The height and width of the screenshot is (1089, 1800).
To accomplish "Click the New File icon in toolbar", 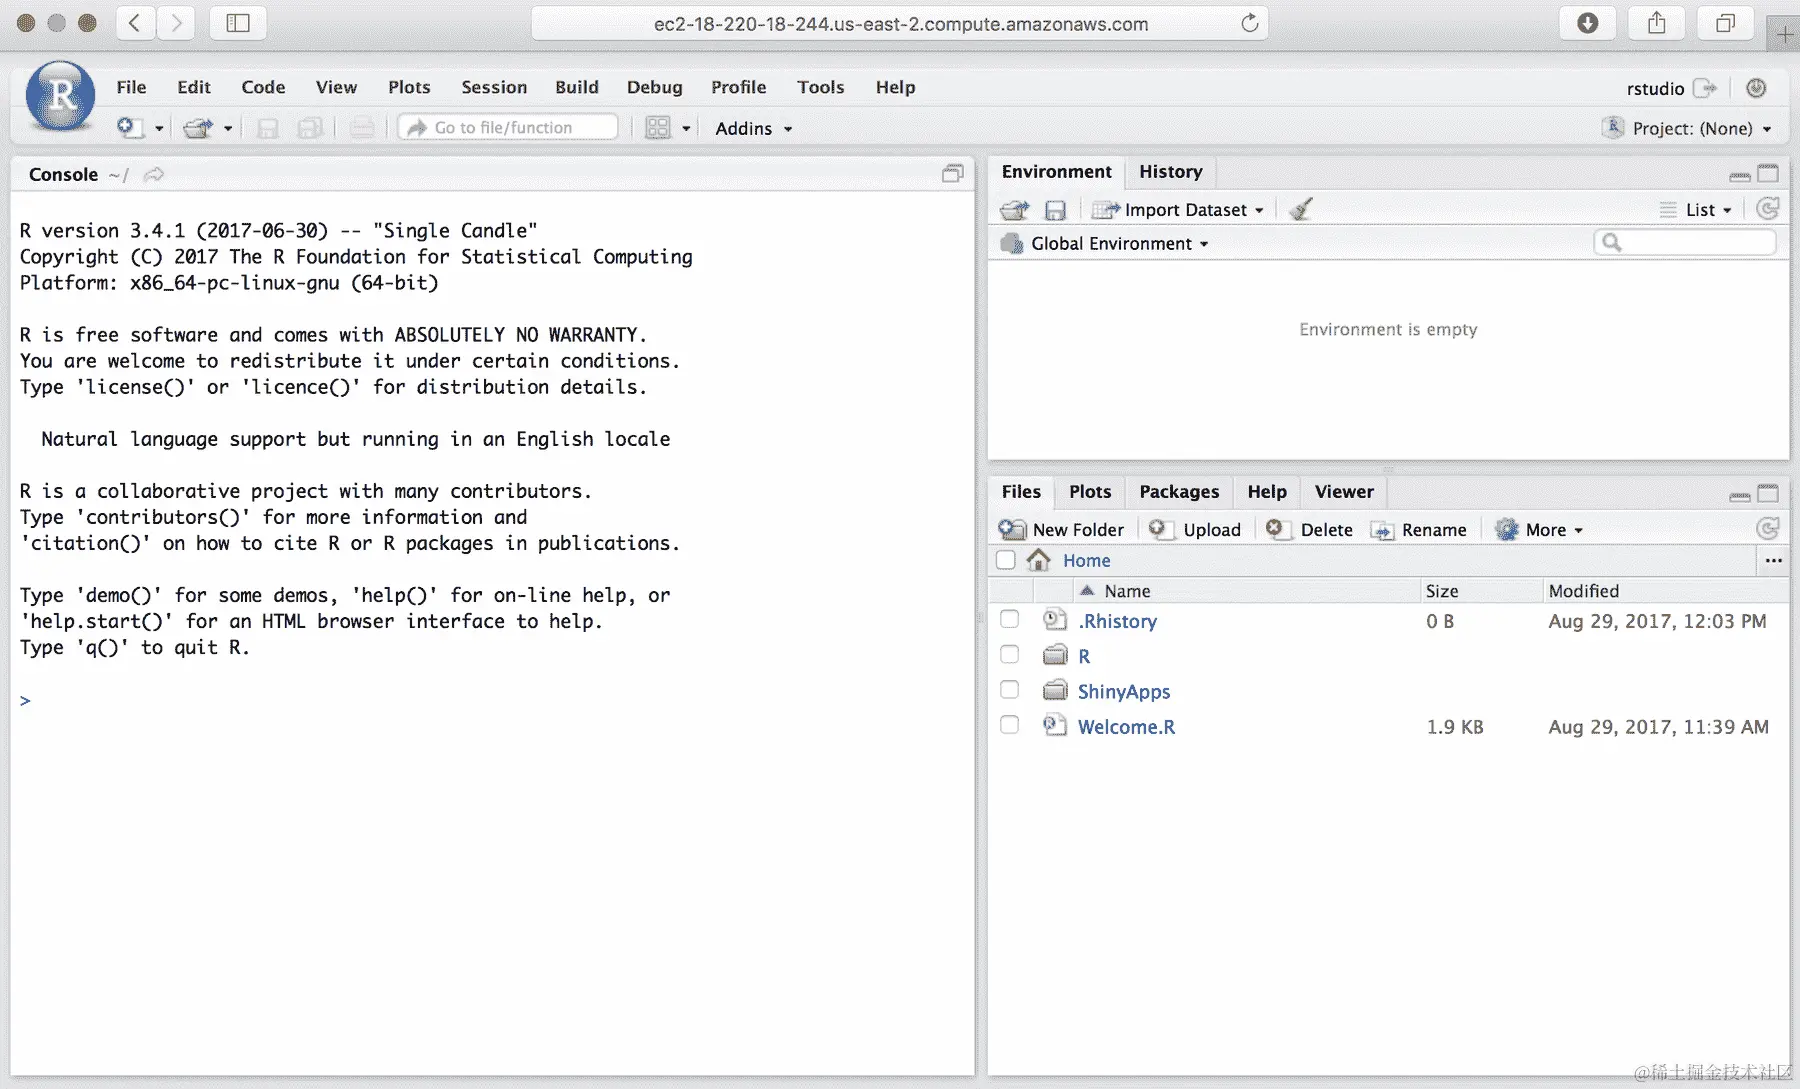I will pyautogui.click(x=130, y=128).
